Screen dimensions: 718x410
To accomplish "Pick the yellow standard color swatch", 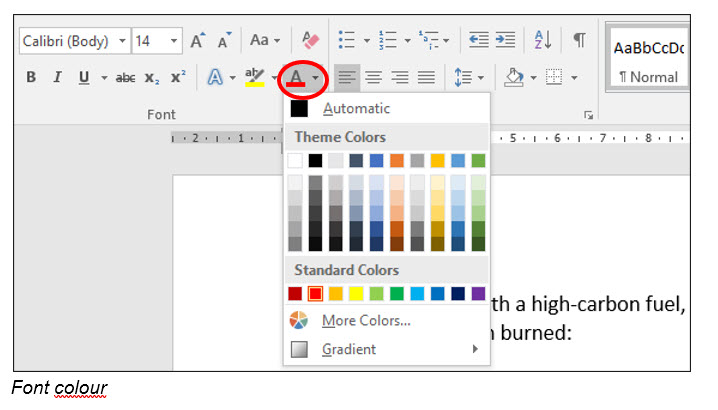I will (x=356, y=294).
